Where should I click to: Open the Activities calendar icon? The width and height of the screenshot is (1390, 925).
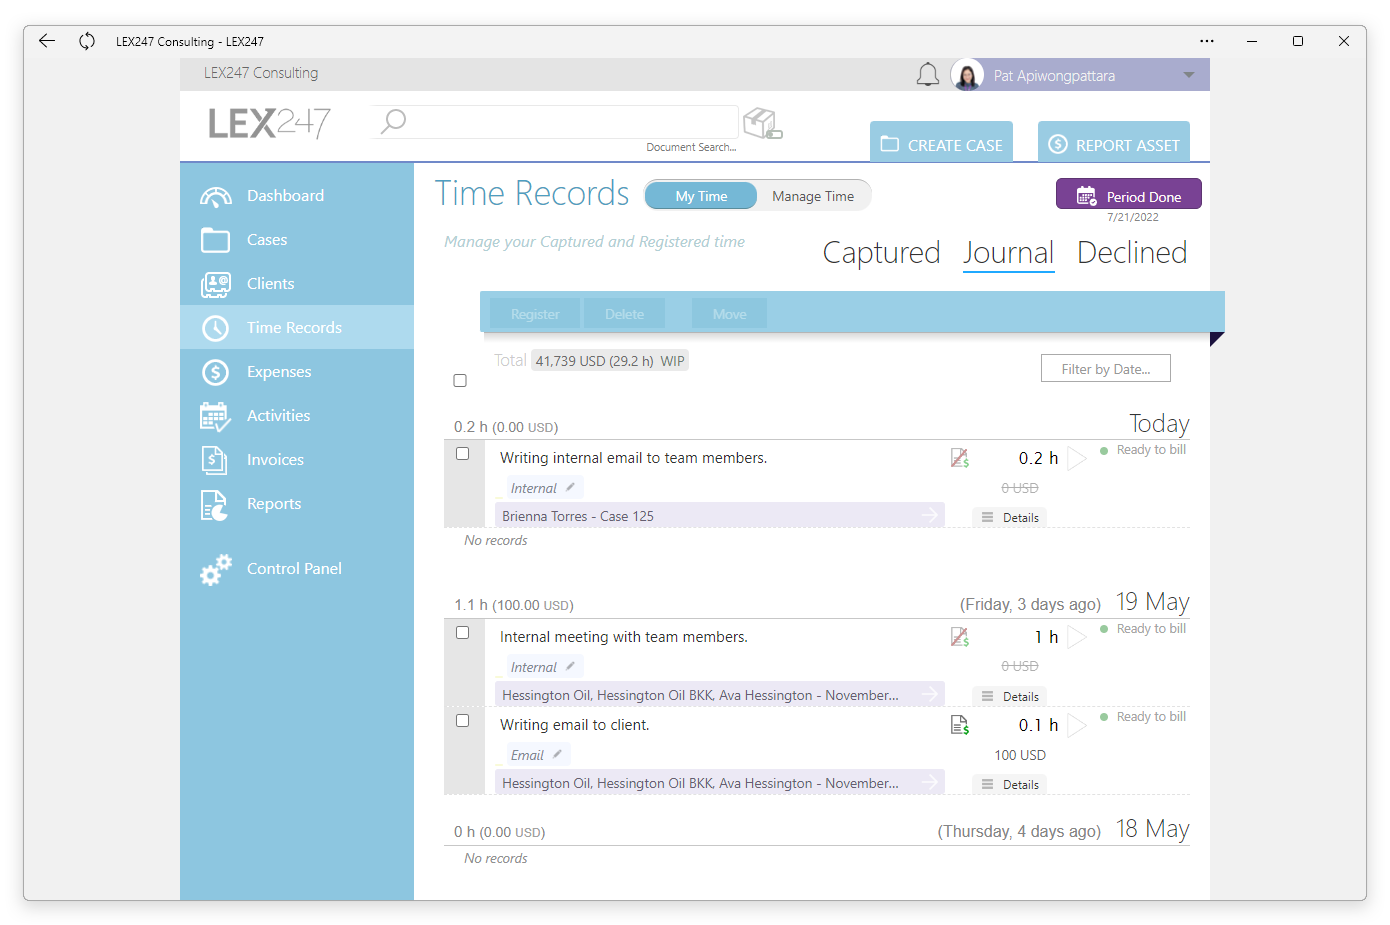215,416
